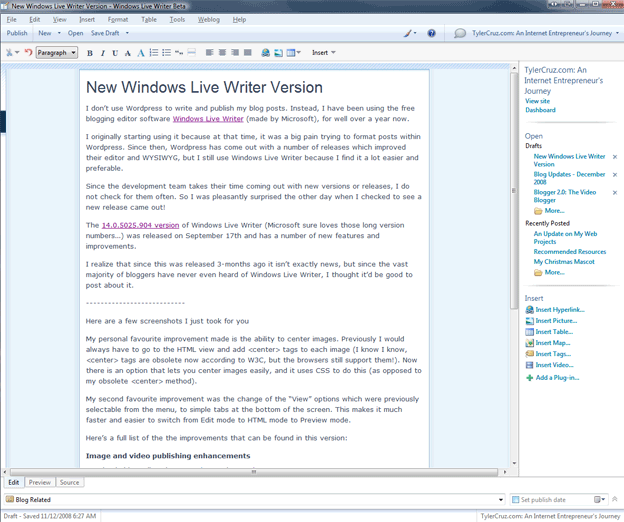Image resolution: width=624 pixels, height=522 pixels.
Task: Undo the last action with red arrow
Action: [28, 53]
